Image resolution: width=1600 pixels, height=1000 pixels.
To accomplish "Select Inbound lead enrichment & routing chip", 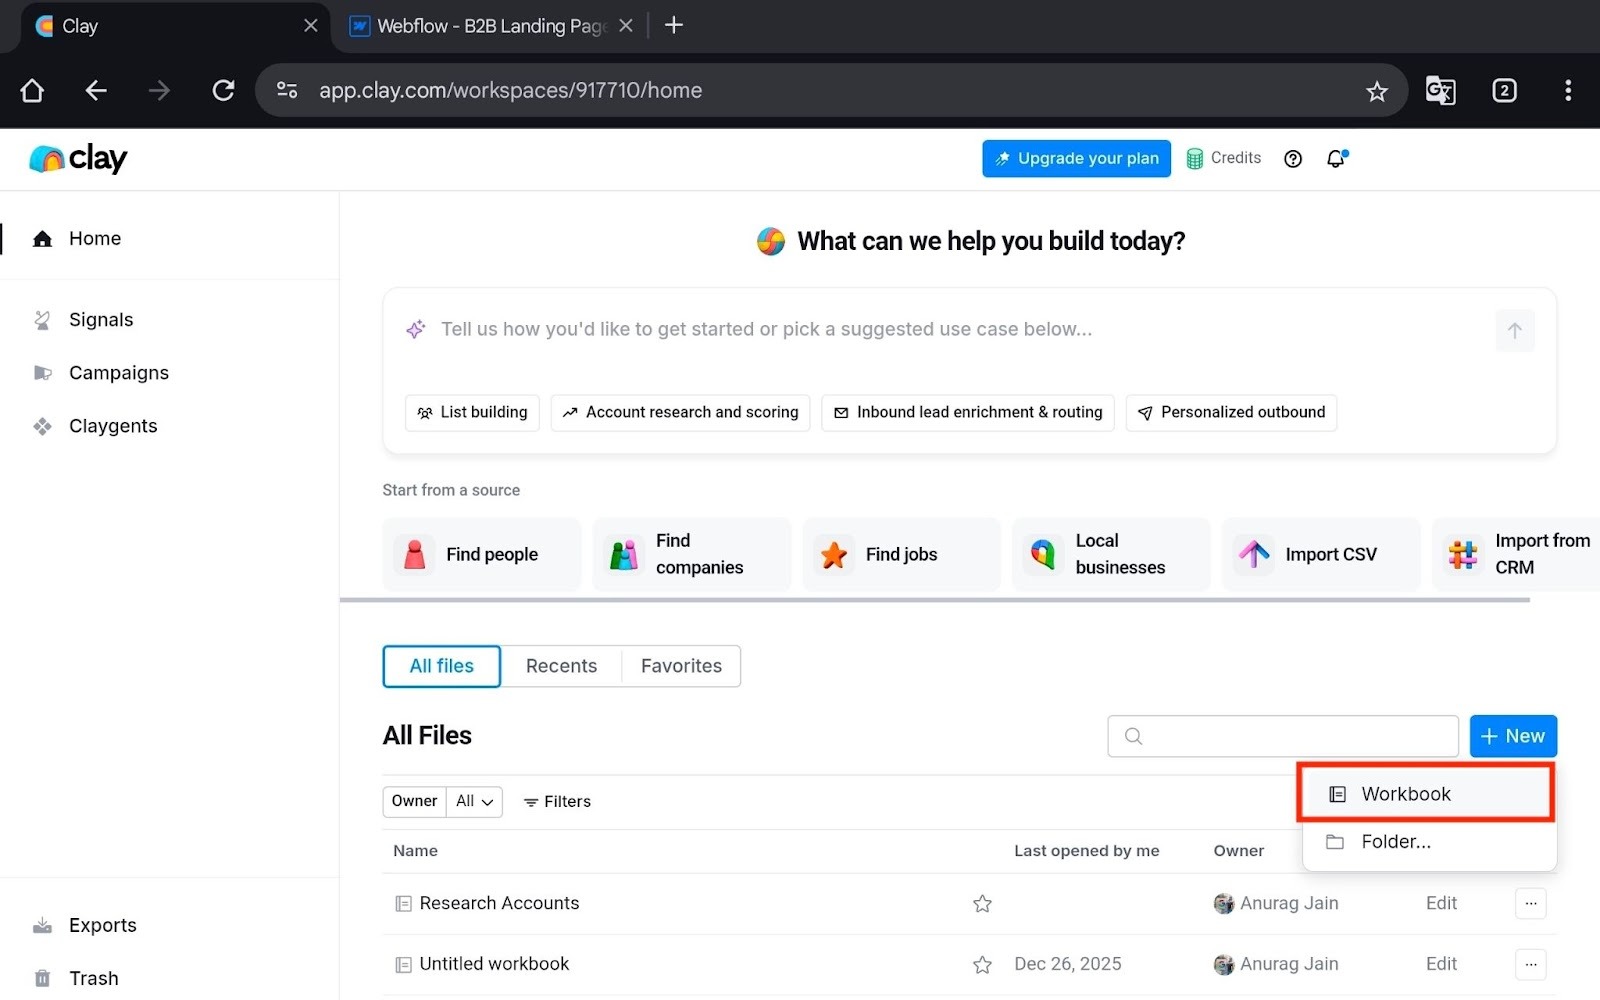I will tap(968, 412).
